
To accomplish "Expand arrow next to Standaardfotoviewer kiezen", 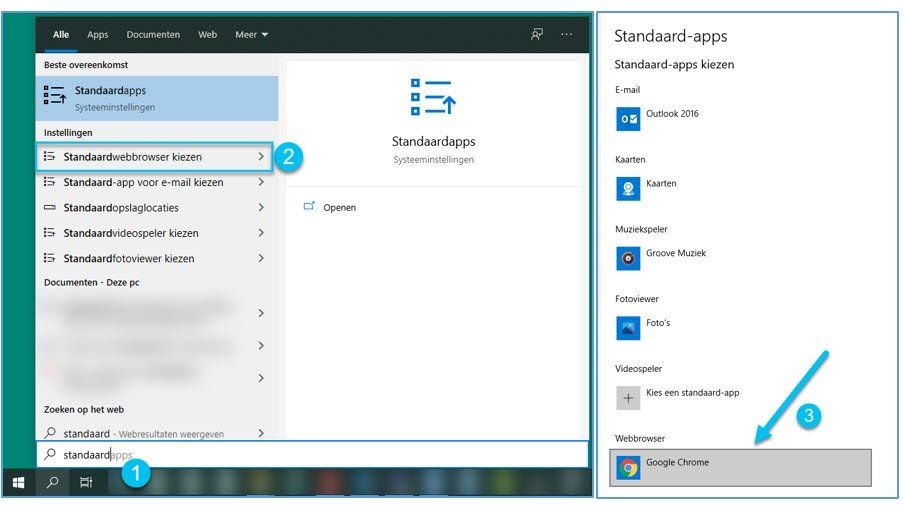I will 261,258.
